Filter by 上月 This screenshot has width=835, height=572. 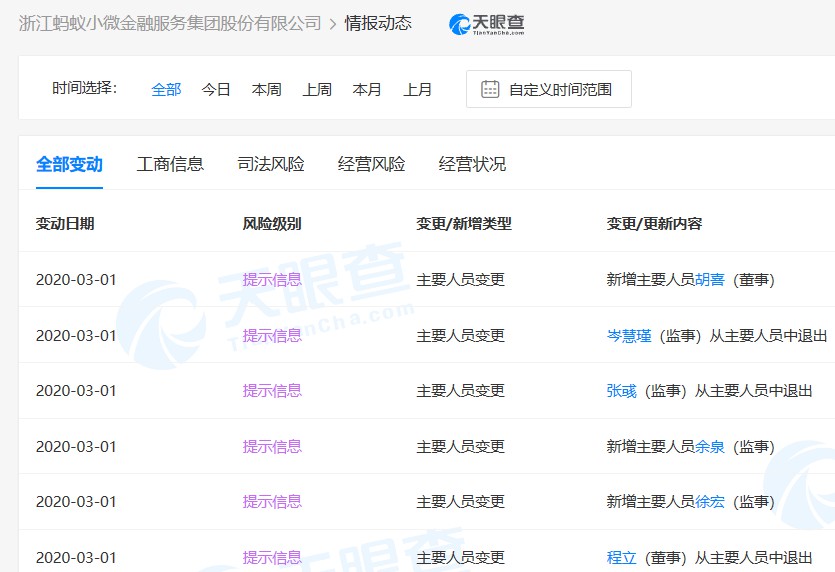click(418, 89)
